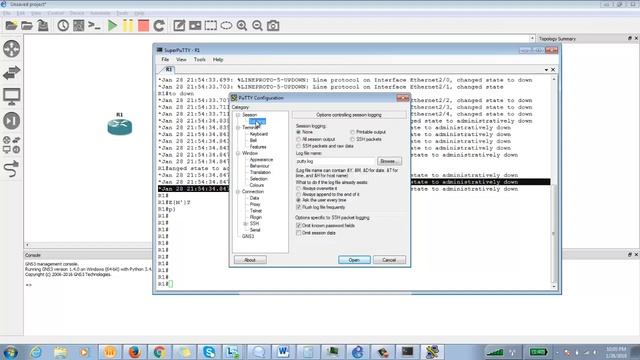Collapse the Session tree node
This screenshot has width=640, height=360.
pyautogui.click(x=238, y=115)
